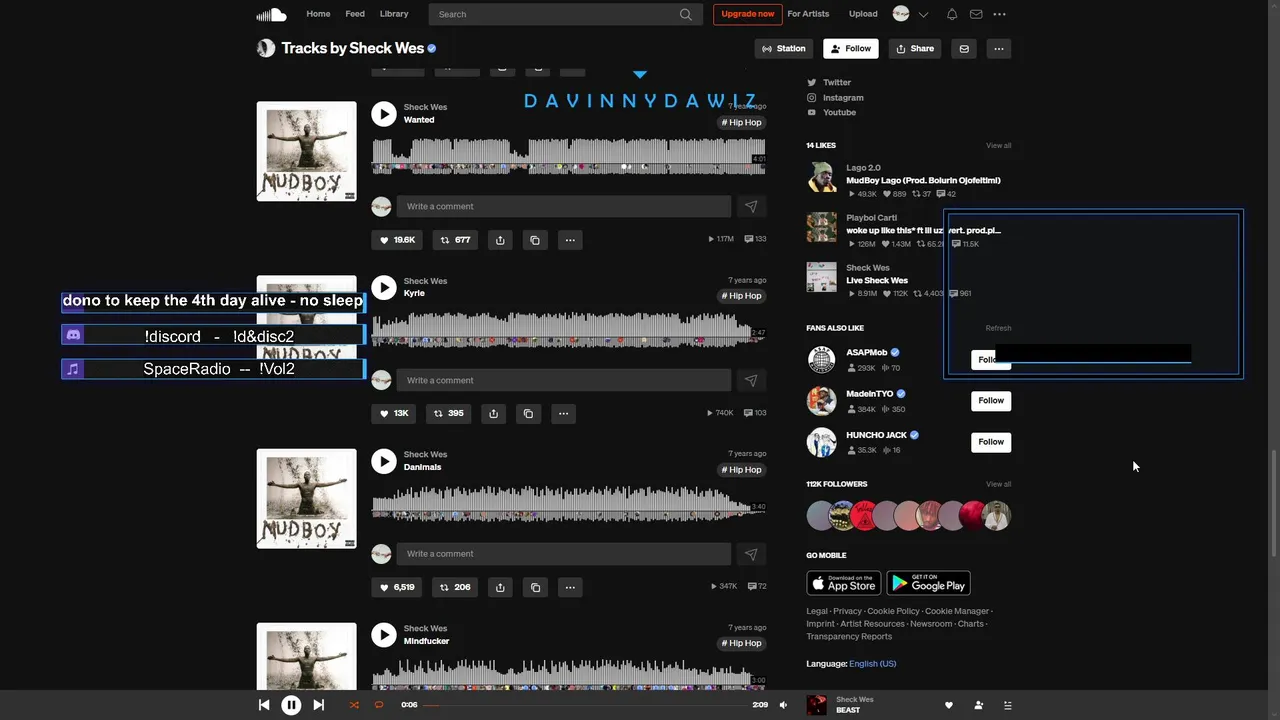
Task: Toggle shuffle in the player bar
Action: click(x=353, y=705)
